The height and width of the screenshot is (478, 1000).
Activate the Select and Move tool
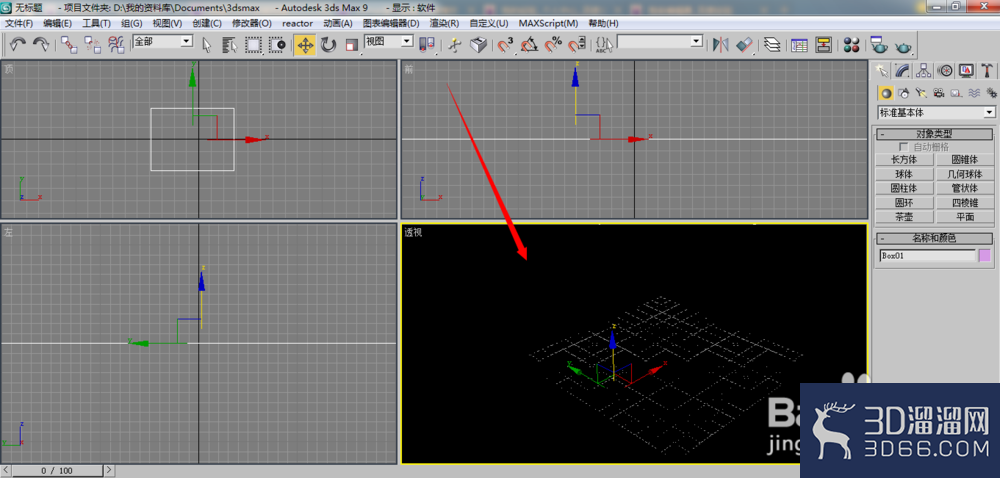(x=305, y=45)
